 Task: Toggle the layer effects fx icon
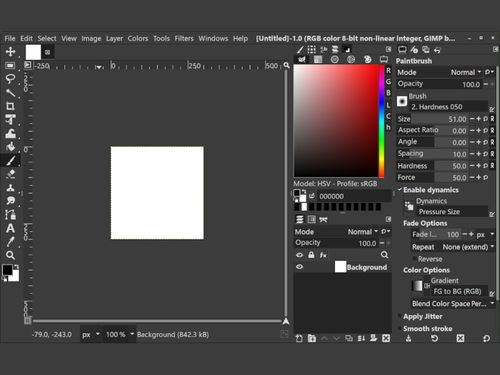click(323, 255)
